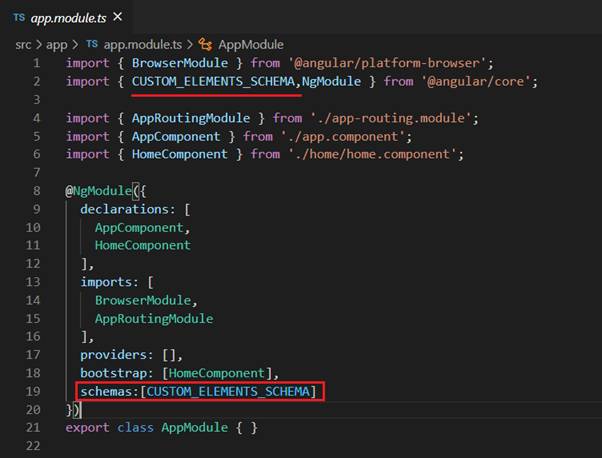This screenshot has height=458, width=602.
Task: Click the AppModule class name on line 21
Action: 195,428
